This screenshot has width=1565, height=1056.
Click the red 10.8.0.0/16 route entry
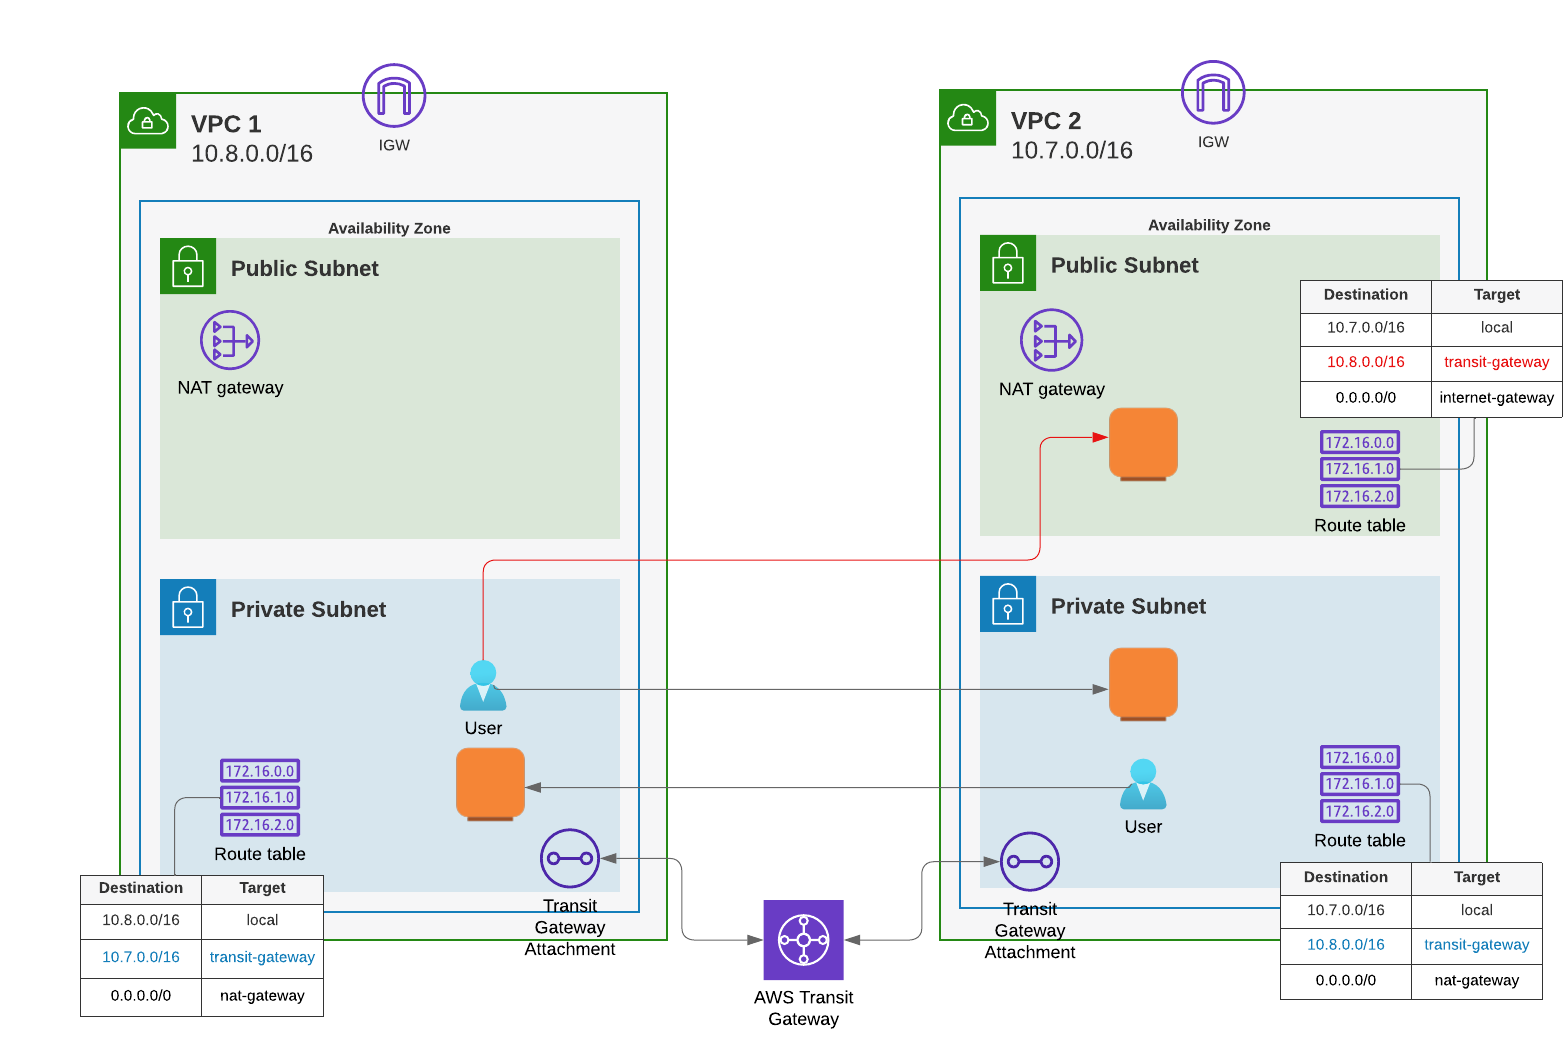1365,362
